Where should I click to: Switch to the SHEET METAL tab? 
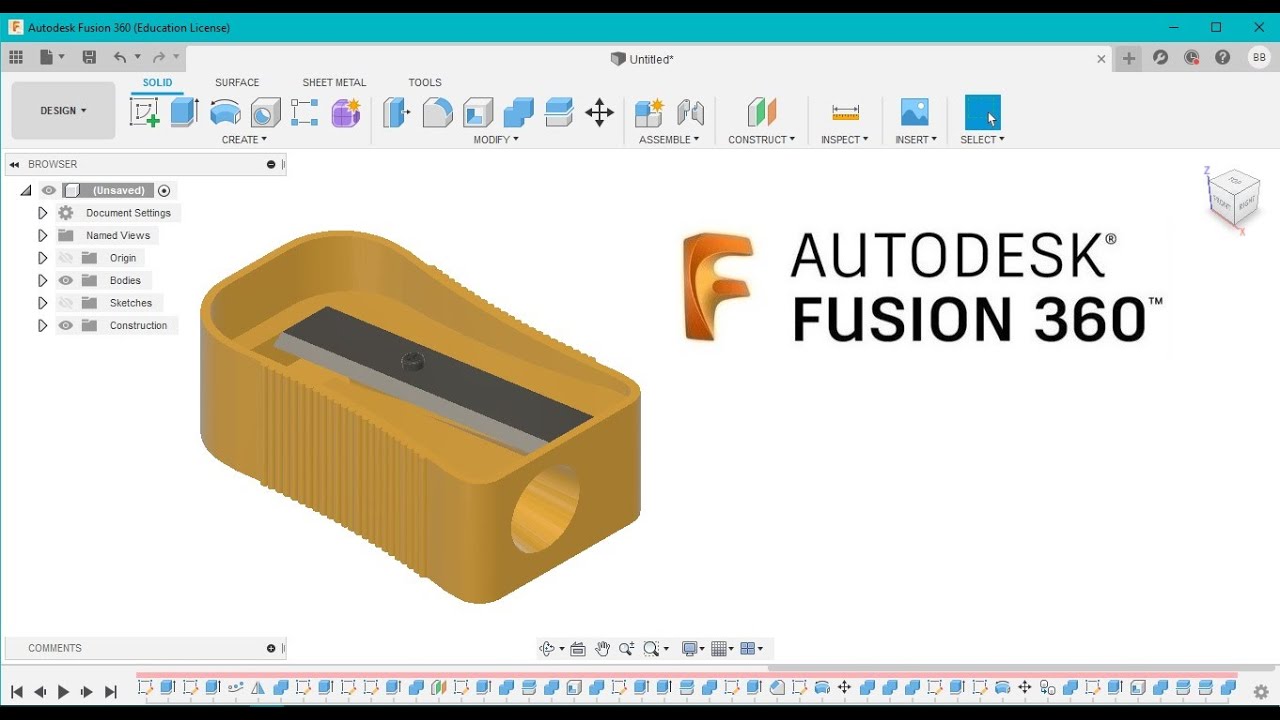[334, 83]
